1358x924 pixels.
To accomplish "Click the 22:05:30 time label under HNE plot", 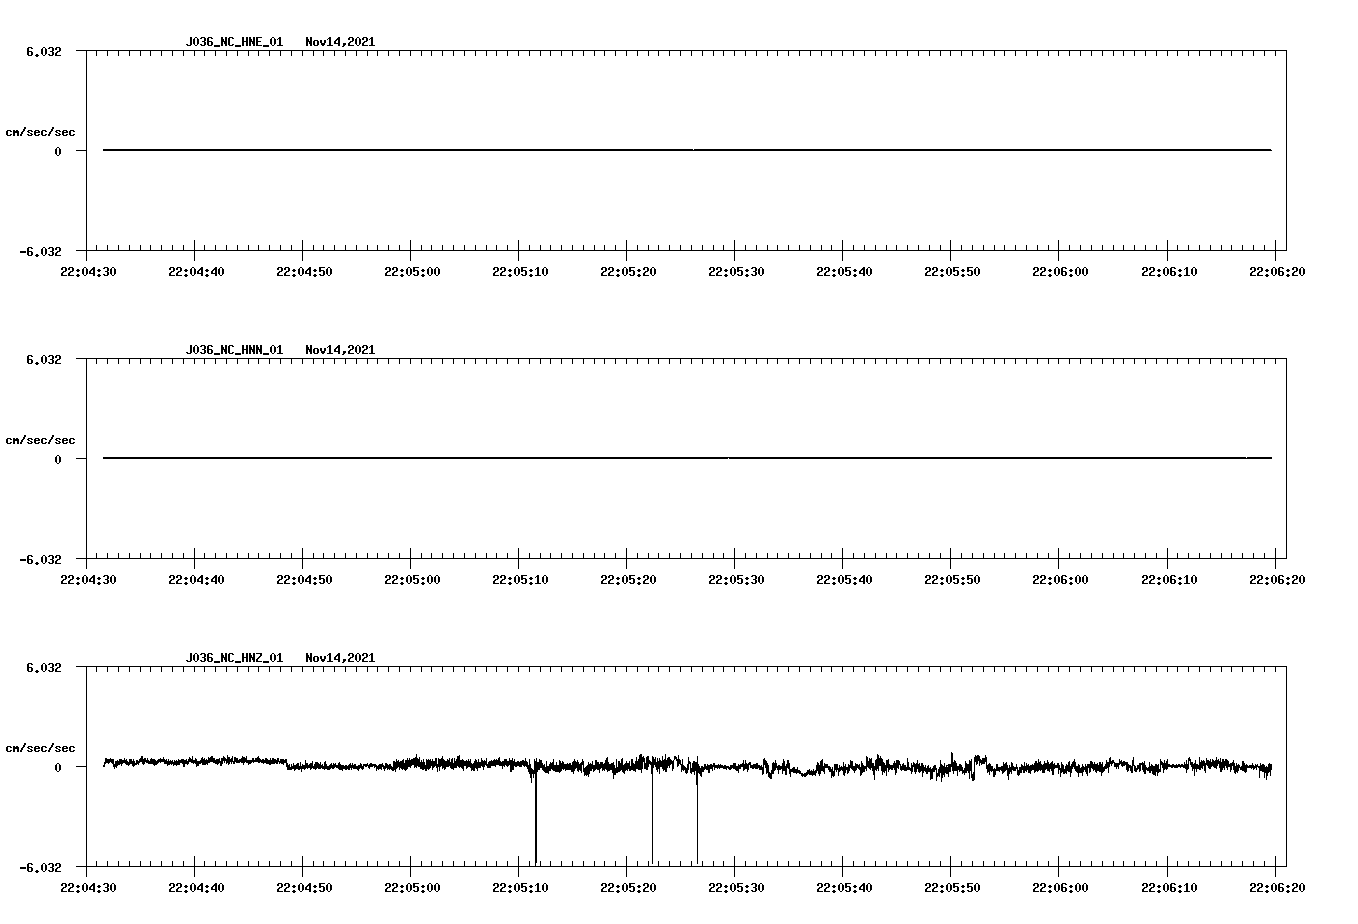I will [x=736, y=271].
